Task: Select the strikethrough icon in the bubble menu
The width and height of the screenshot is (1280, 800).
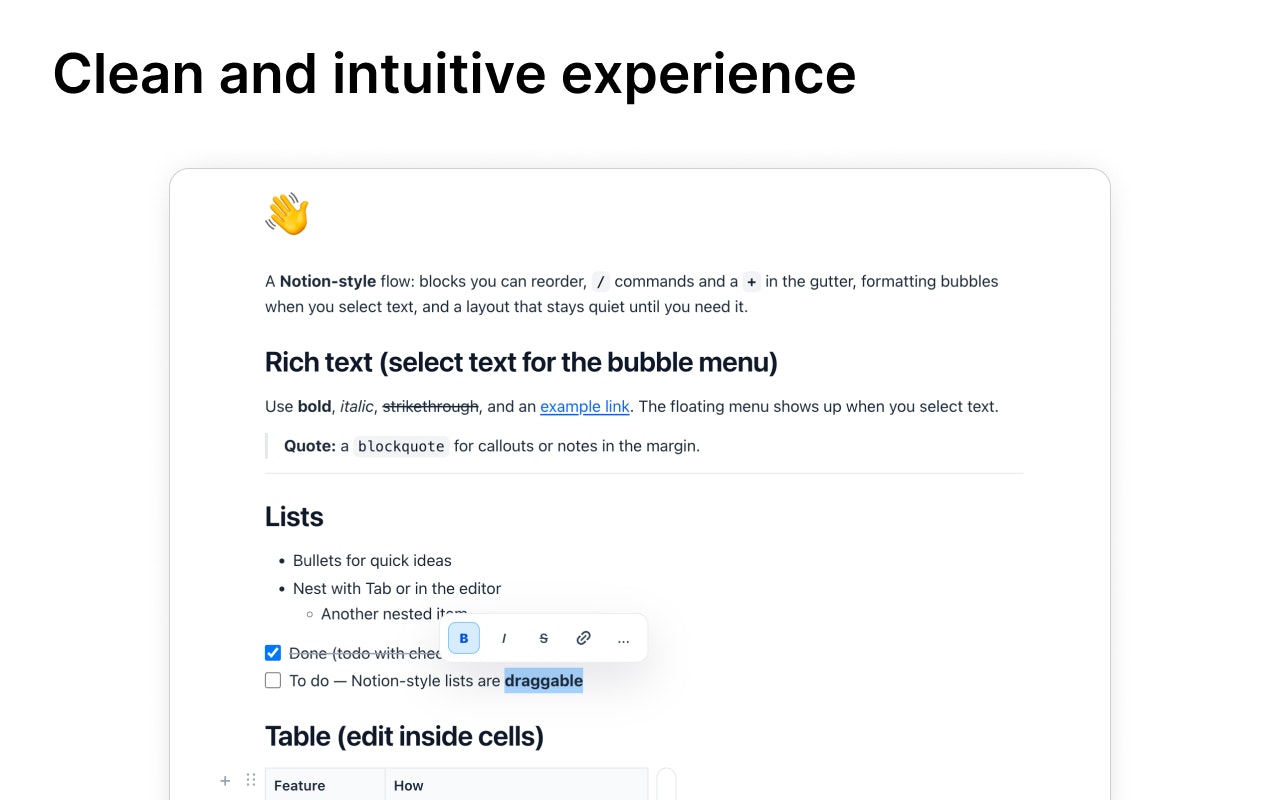Action: click(543, 638)
